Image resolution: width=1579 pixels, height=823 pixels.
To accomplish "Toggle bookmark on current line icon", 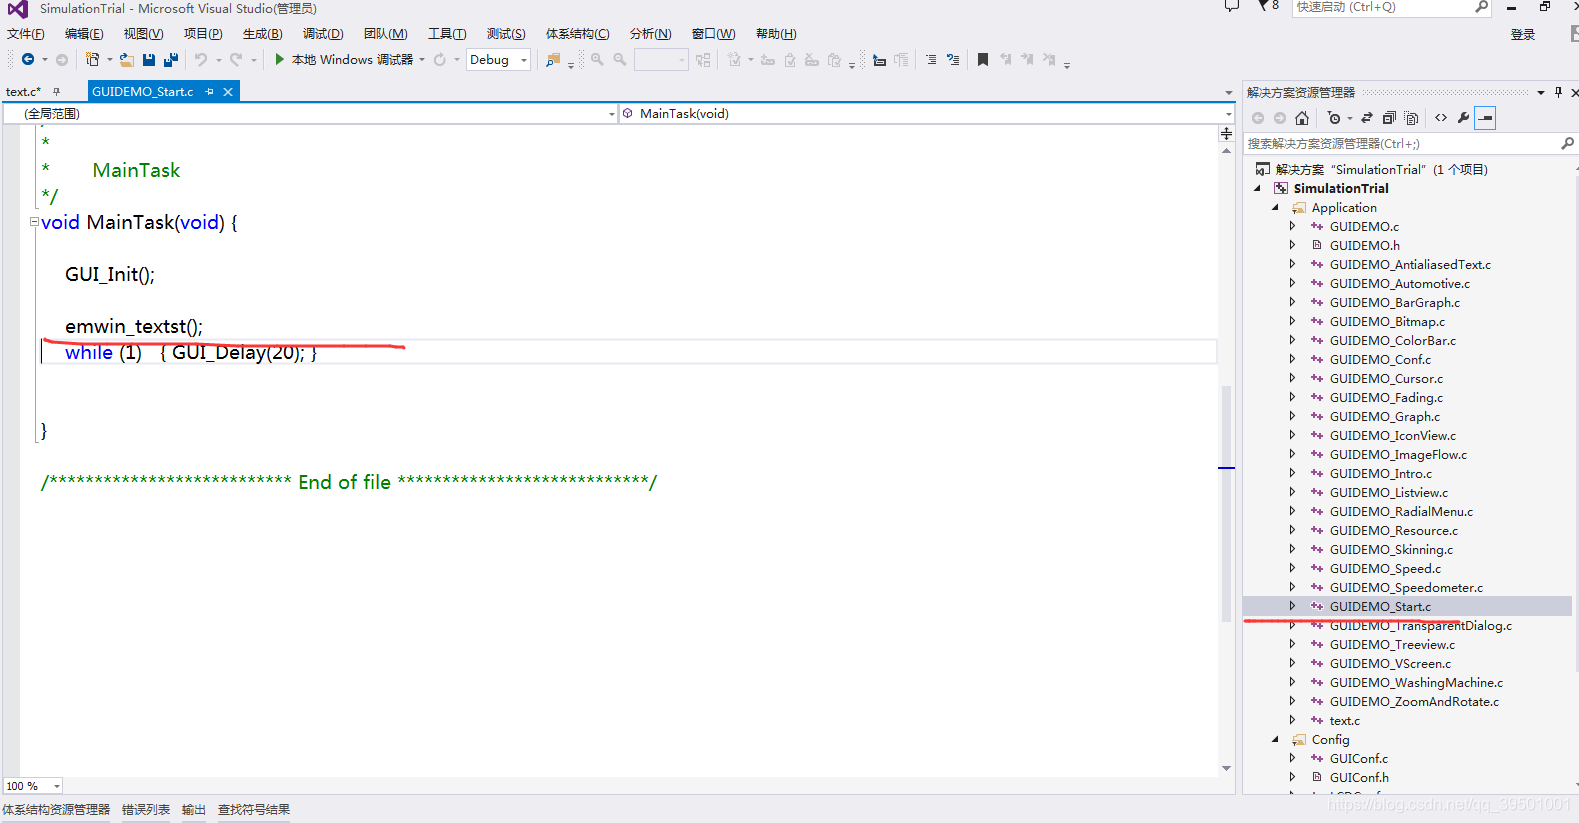I will click(x=983, y=60).
